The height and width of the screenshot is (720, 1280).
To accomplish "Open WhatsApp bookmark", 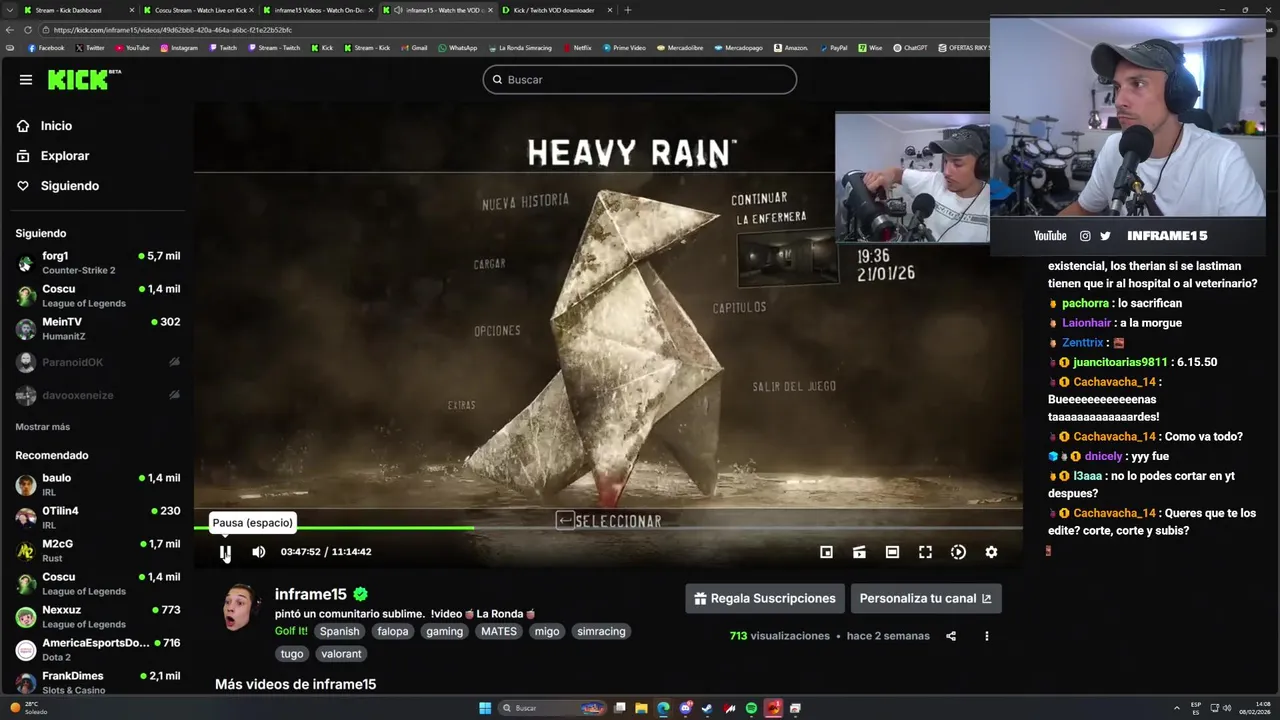I will (458, 48).
